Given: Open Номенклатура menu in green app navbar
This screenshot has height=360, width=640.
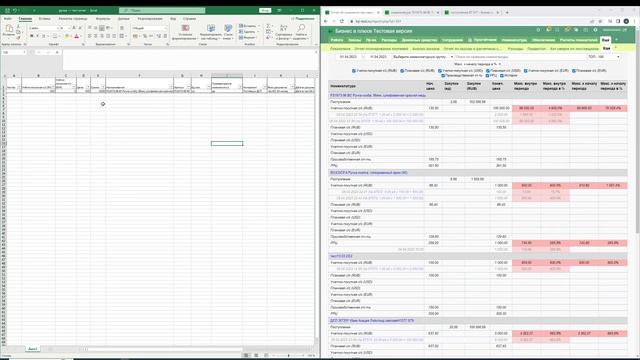Looking at the screenshot, I should coord(514,40).
